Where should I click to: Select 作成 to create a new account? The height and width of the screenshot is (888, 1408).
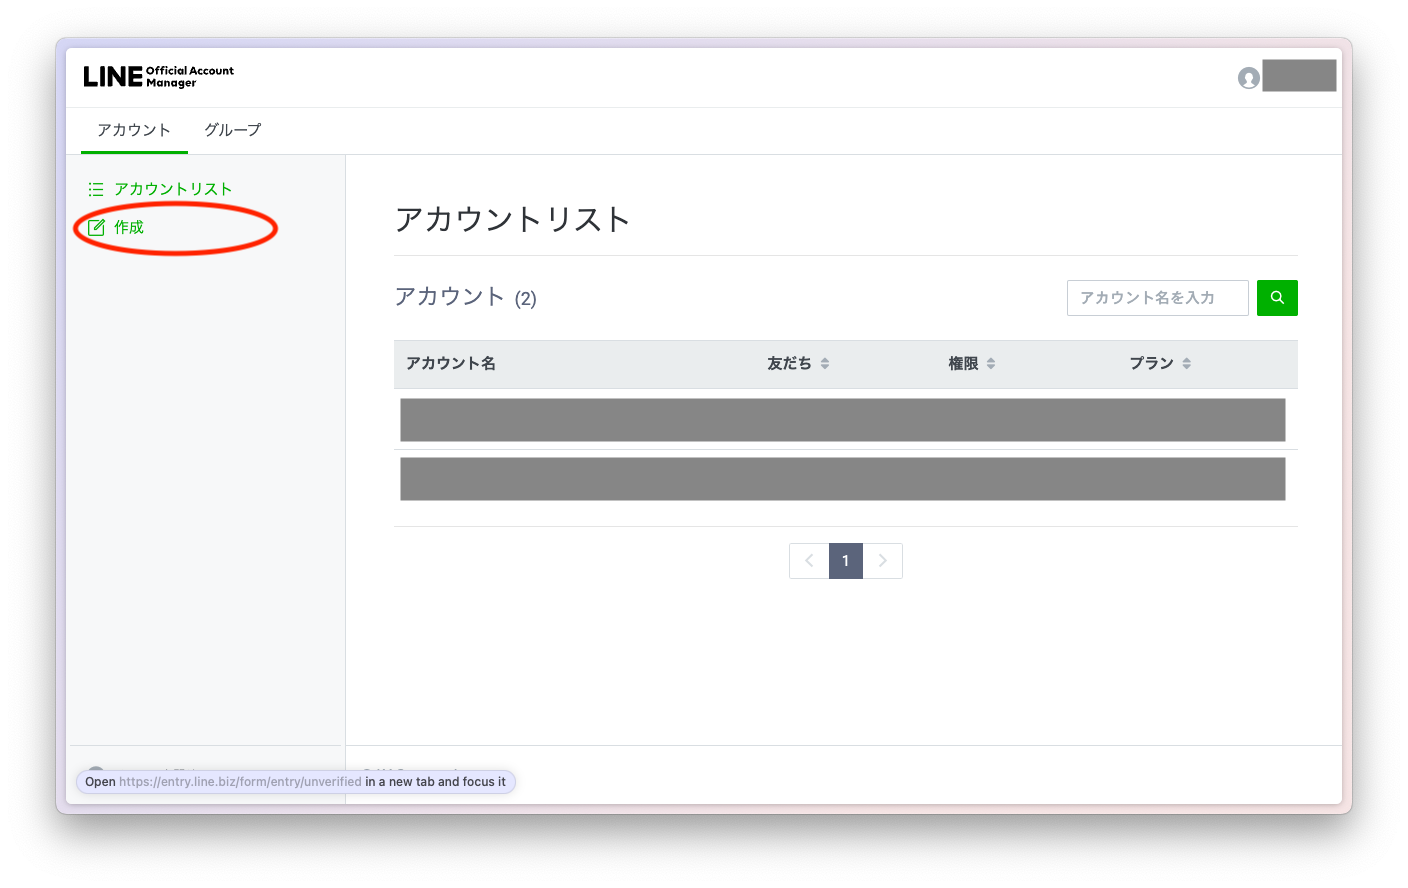[x=131, y=227]
